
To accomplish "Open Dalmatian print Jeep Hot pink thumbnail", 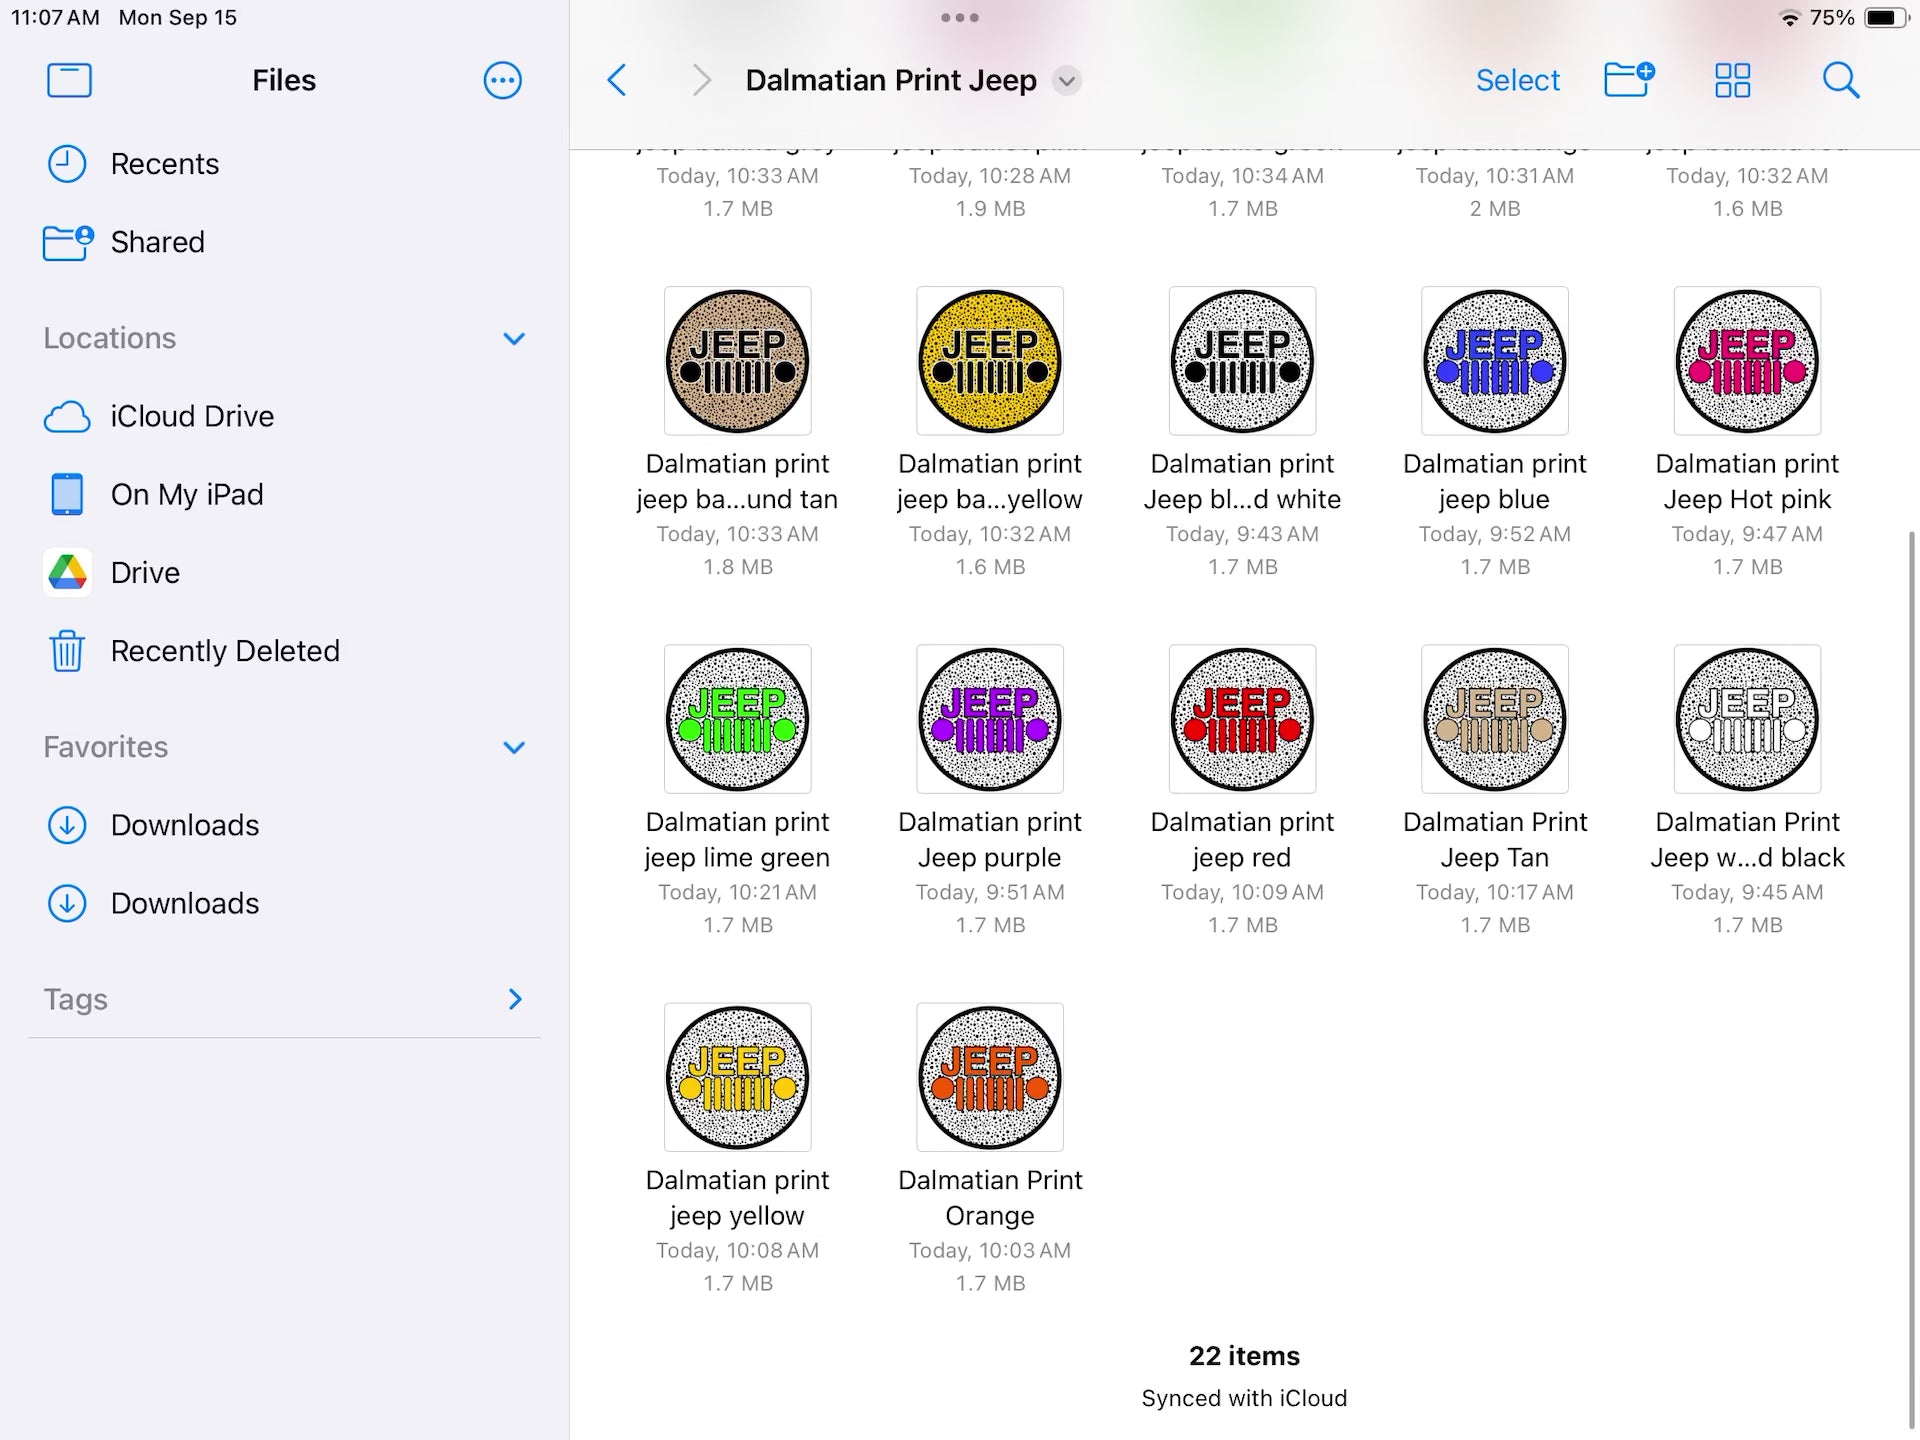I will click(1746, 361).
